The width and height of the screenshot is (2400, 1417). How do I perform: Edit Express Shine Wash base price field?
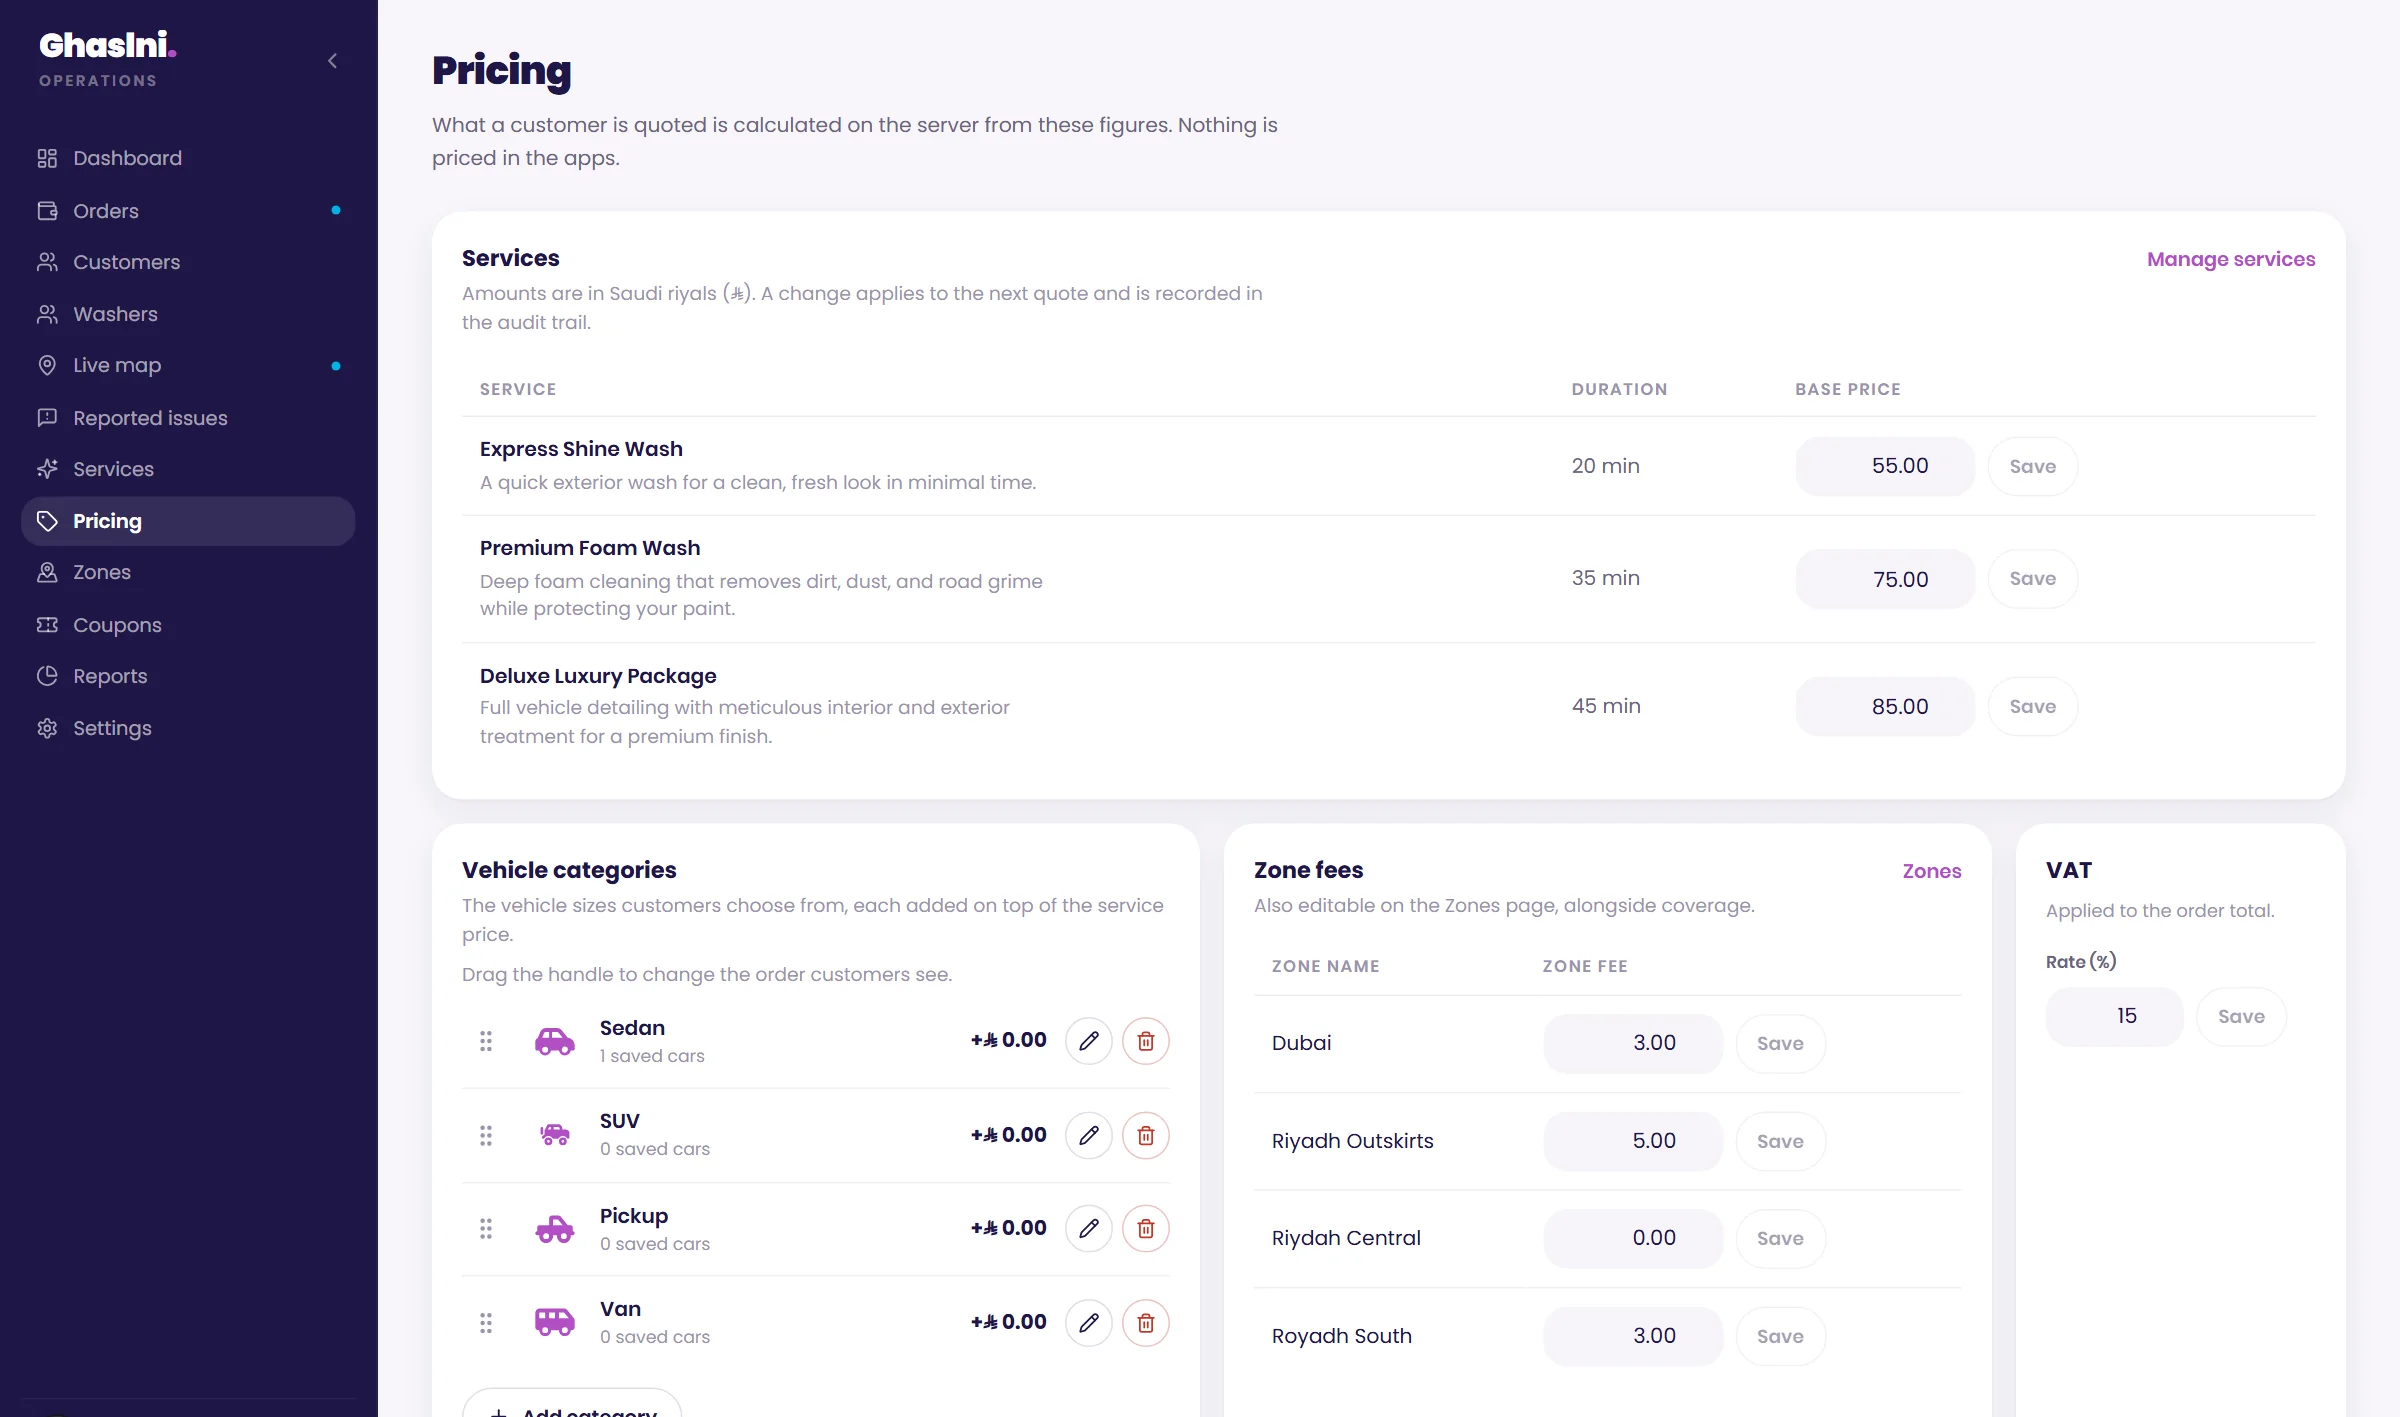1885,466
